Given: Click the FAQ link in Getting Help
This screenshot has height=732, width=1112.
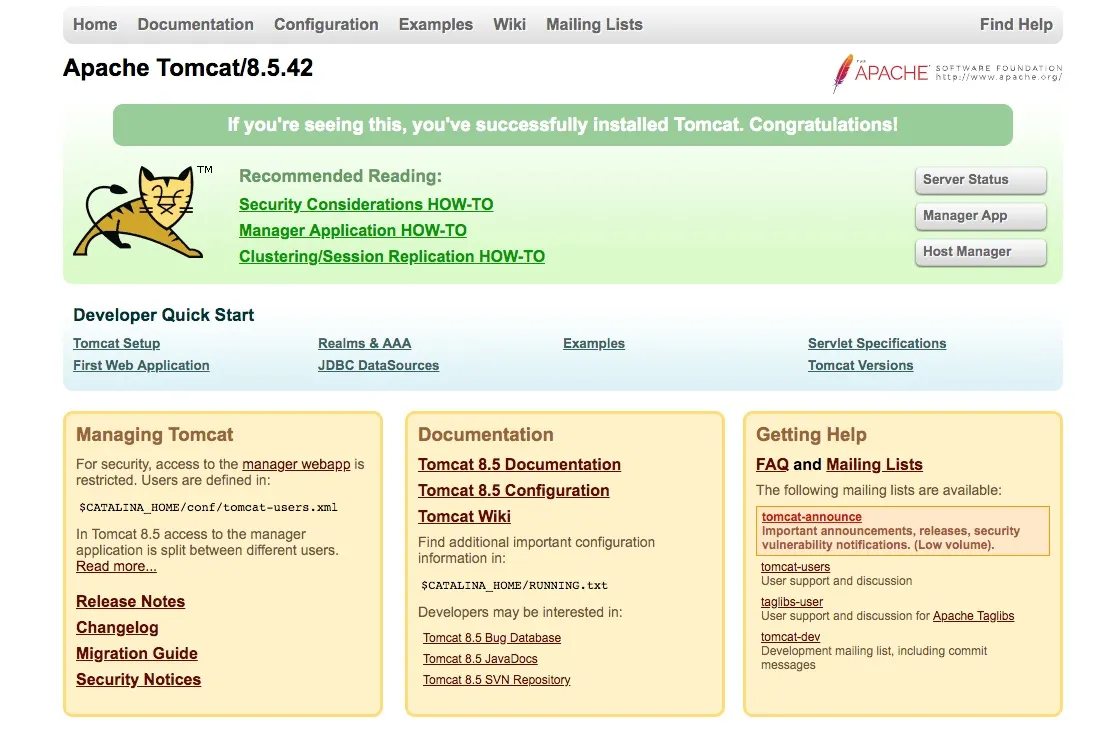Looking at the screenshot, I should coord(772,465).
